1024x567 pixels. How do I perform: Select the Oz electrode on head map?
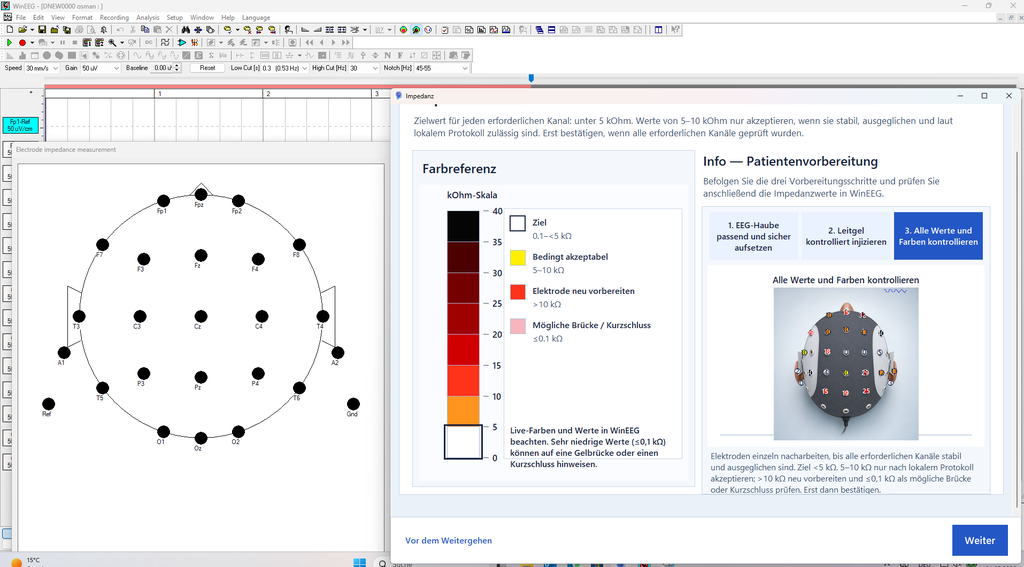(200, 438)
